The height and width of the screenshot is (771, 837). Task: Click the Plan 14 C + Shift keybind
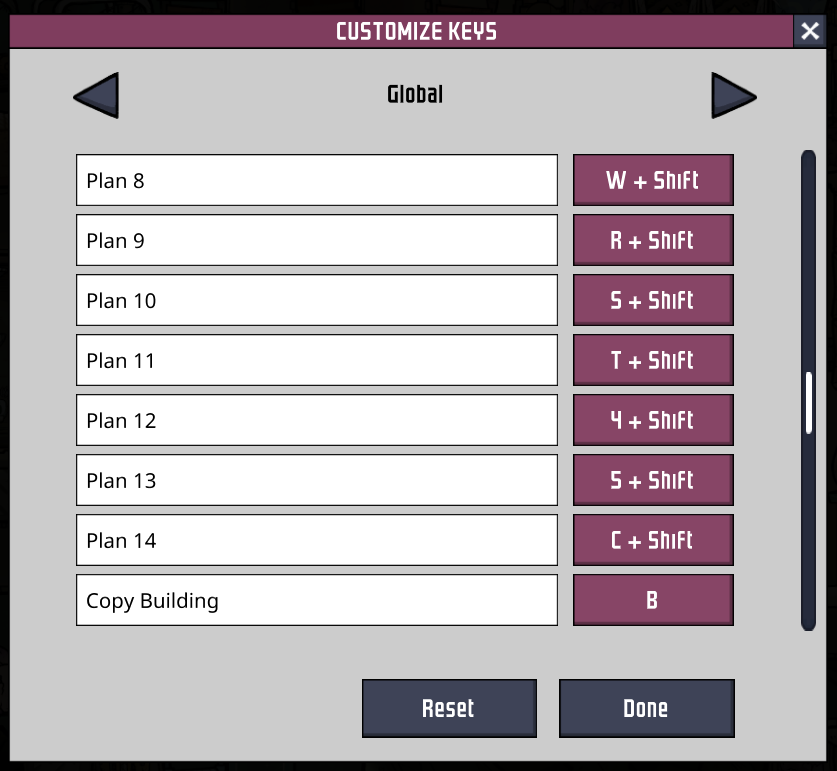pos(653,540)
